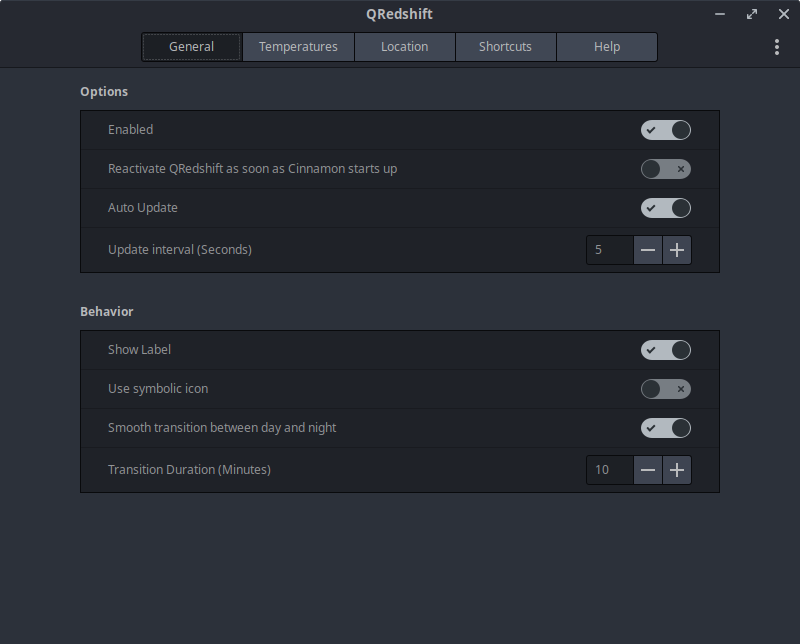Select the Options section heading
Image resolution: width=800 pixels, height=644 pixels.
click(104, 92)
